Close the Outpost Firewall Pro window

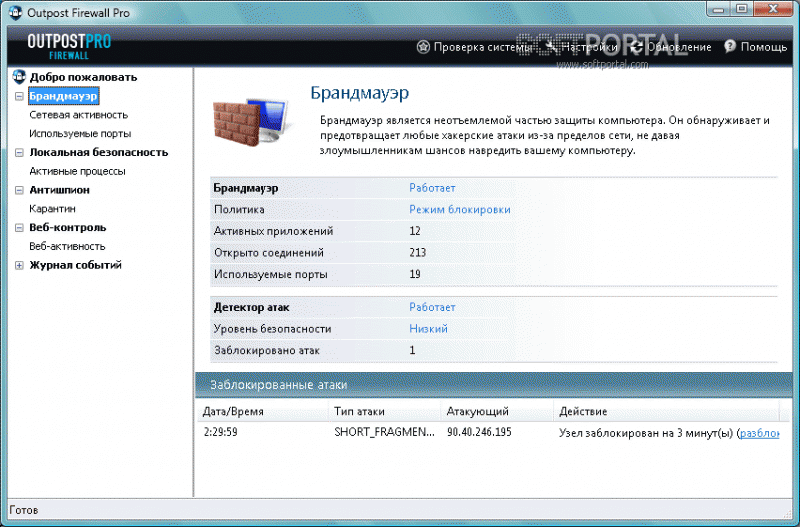773,8
